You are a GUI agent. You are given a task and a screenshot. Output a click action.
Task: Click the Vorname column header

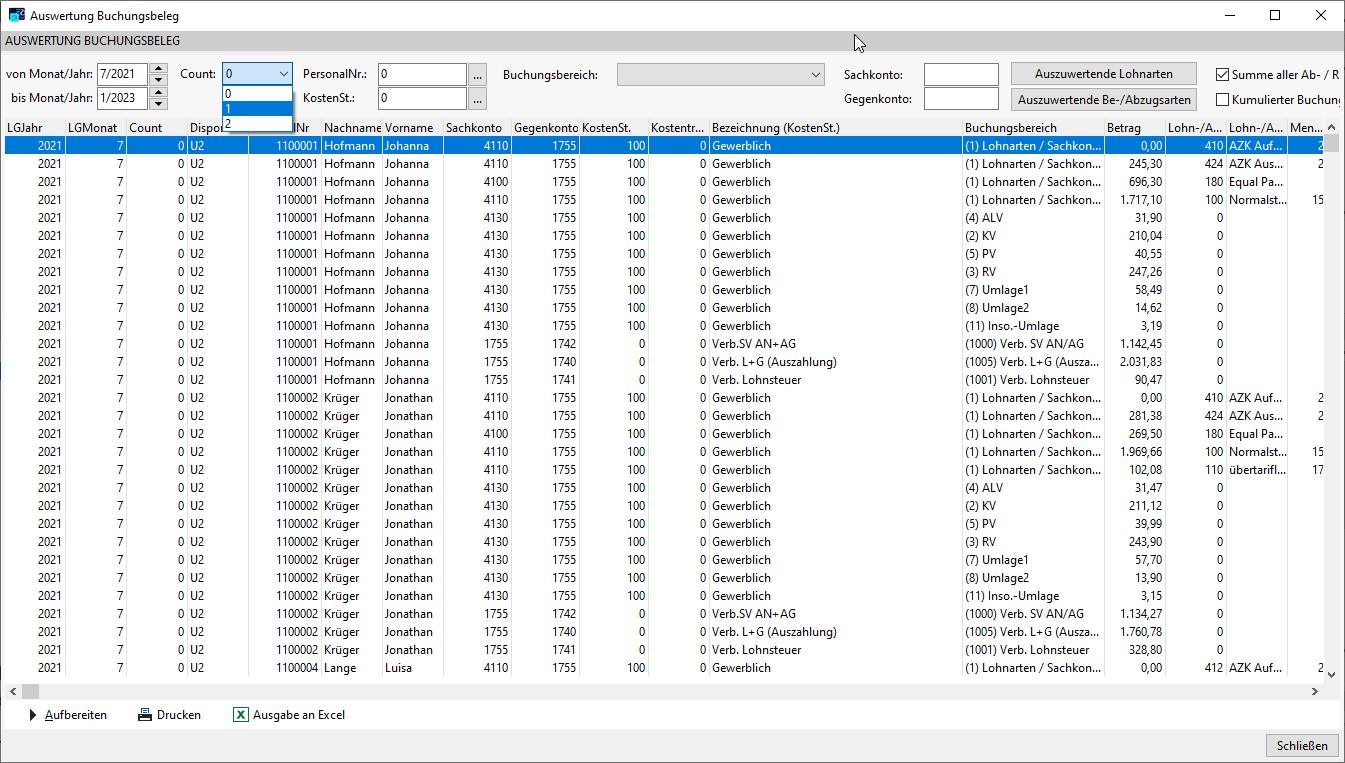(413, 128)
